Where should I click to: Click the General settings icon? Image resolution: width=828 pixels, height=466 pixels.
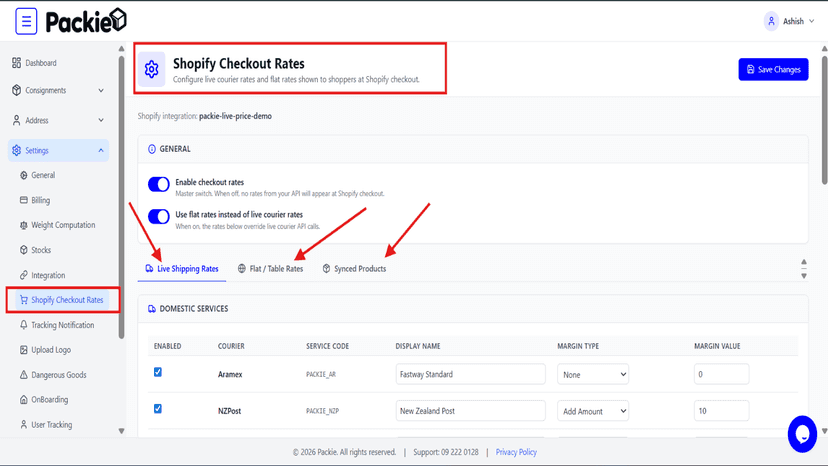point(23,175)
